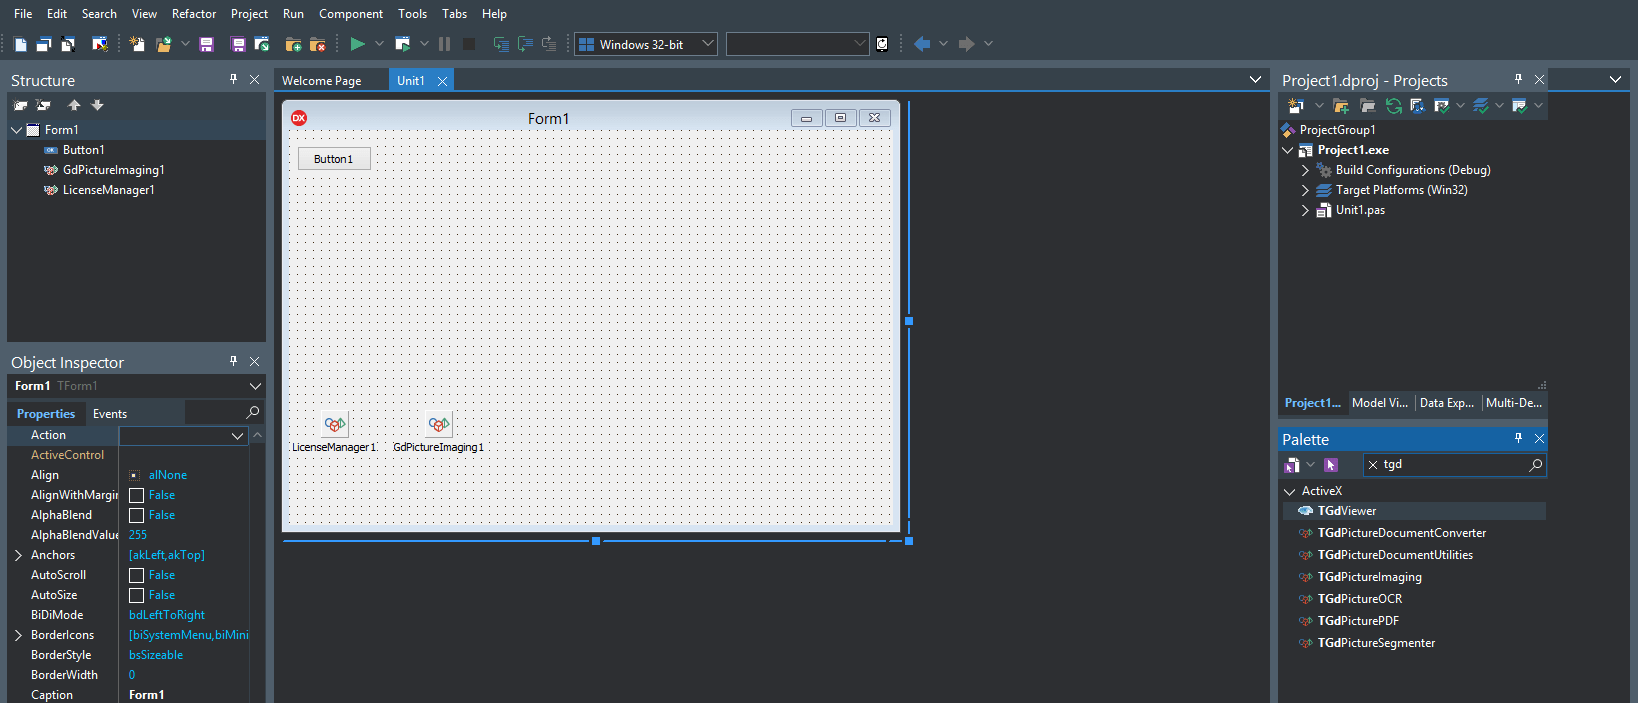
Task: Click the Save file toolbar icon
Action: click(206, 44)
